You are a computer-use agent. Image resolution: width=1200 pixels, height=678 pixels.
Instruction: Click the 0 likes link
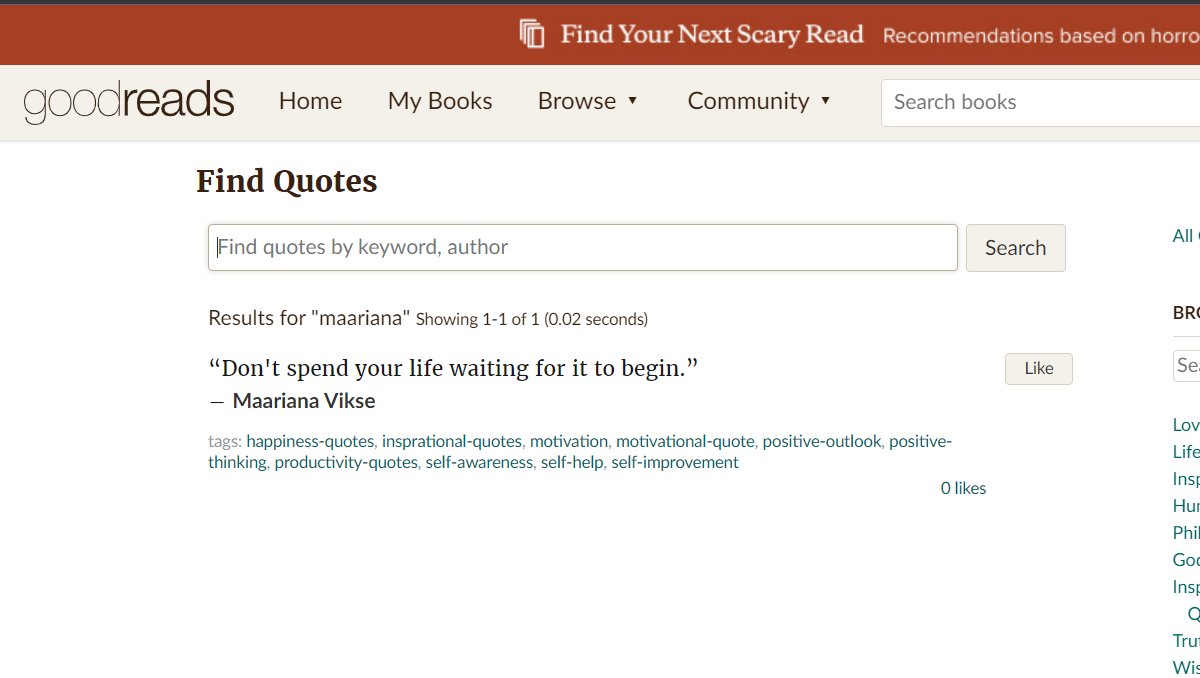[x=963, y=488]
